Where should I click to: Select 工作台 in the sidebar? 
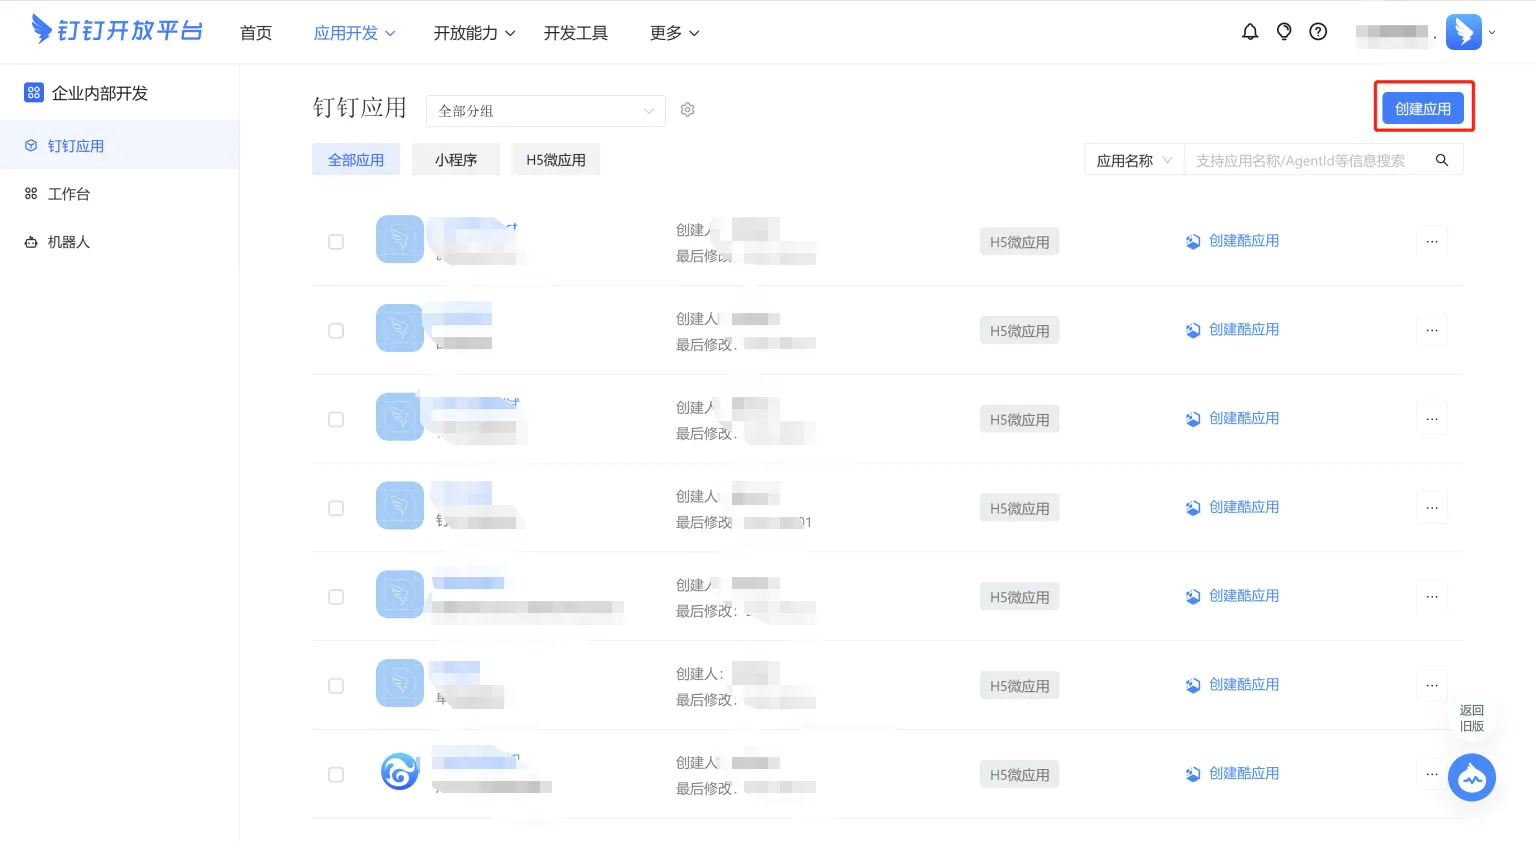(119, 194)
